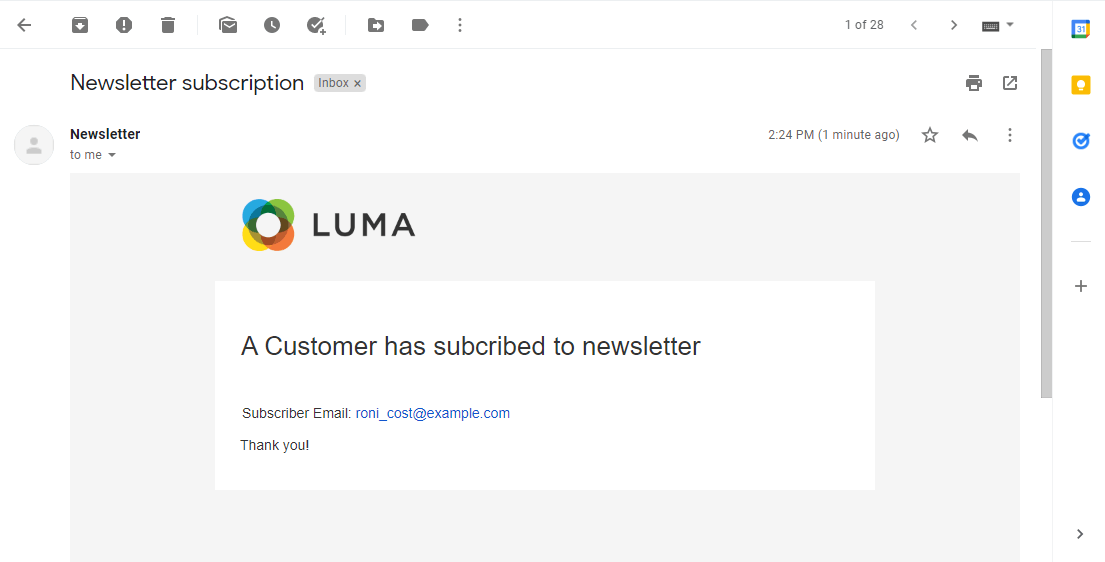Click the roni_cost@example.com email link

coord(433,413)
